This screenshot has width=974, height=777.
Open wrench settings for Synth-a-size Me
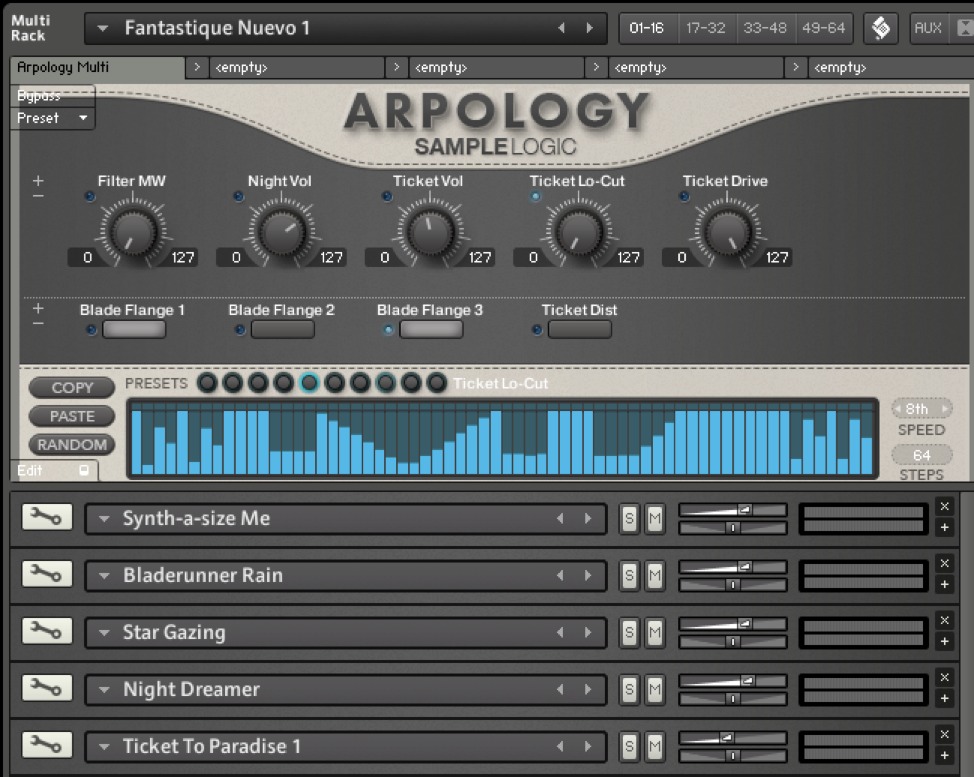[47, 517]
